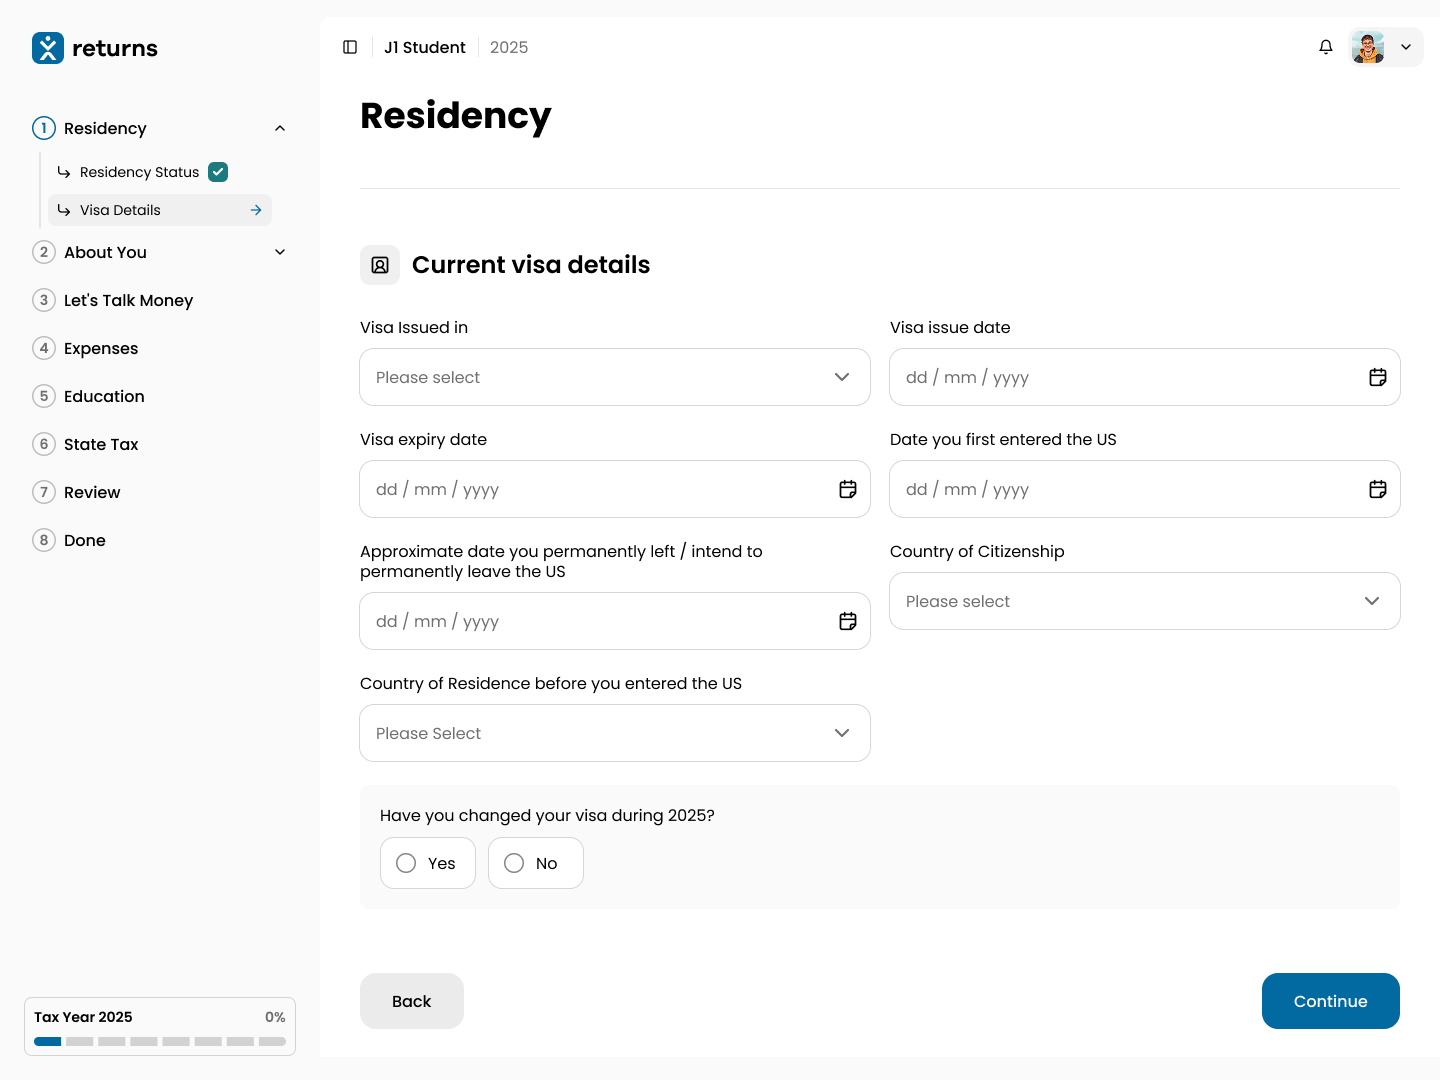Open Country of Citizenship dropdown
This screenshot has height=1080, width=1440.
click(x=1144, y=601)
